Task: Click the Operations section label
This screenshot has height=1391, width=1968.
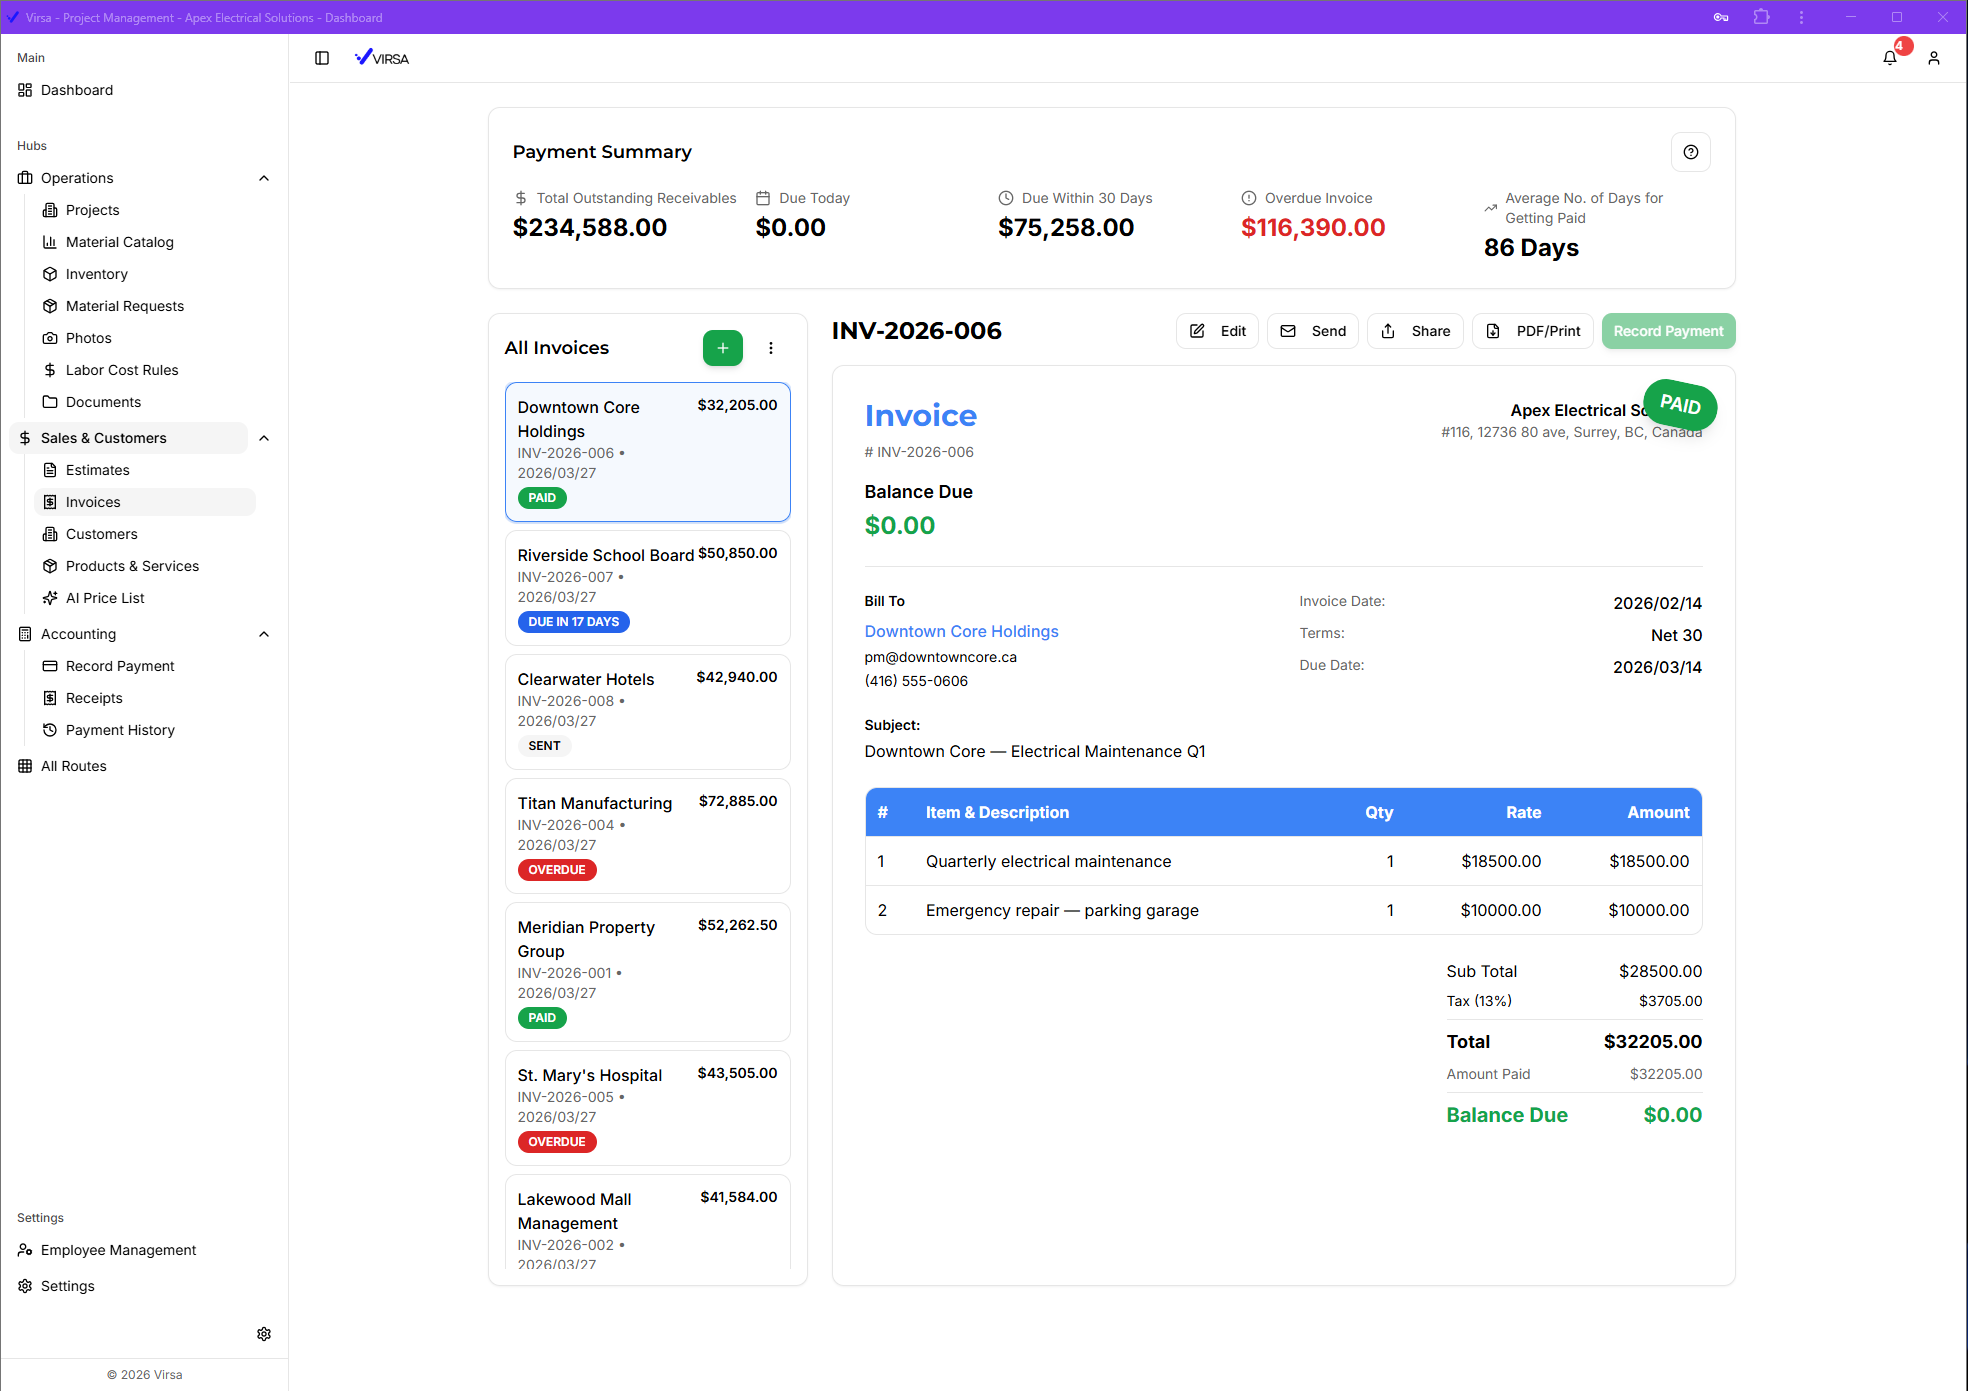Action: pyautogui.click(x=77, y=178)
